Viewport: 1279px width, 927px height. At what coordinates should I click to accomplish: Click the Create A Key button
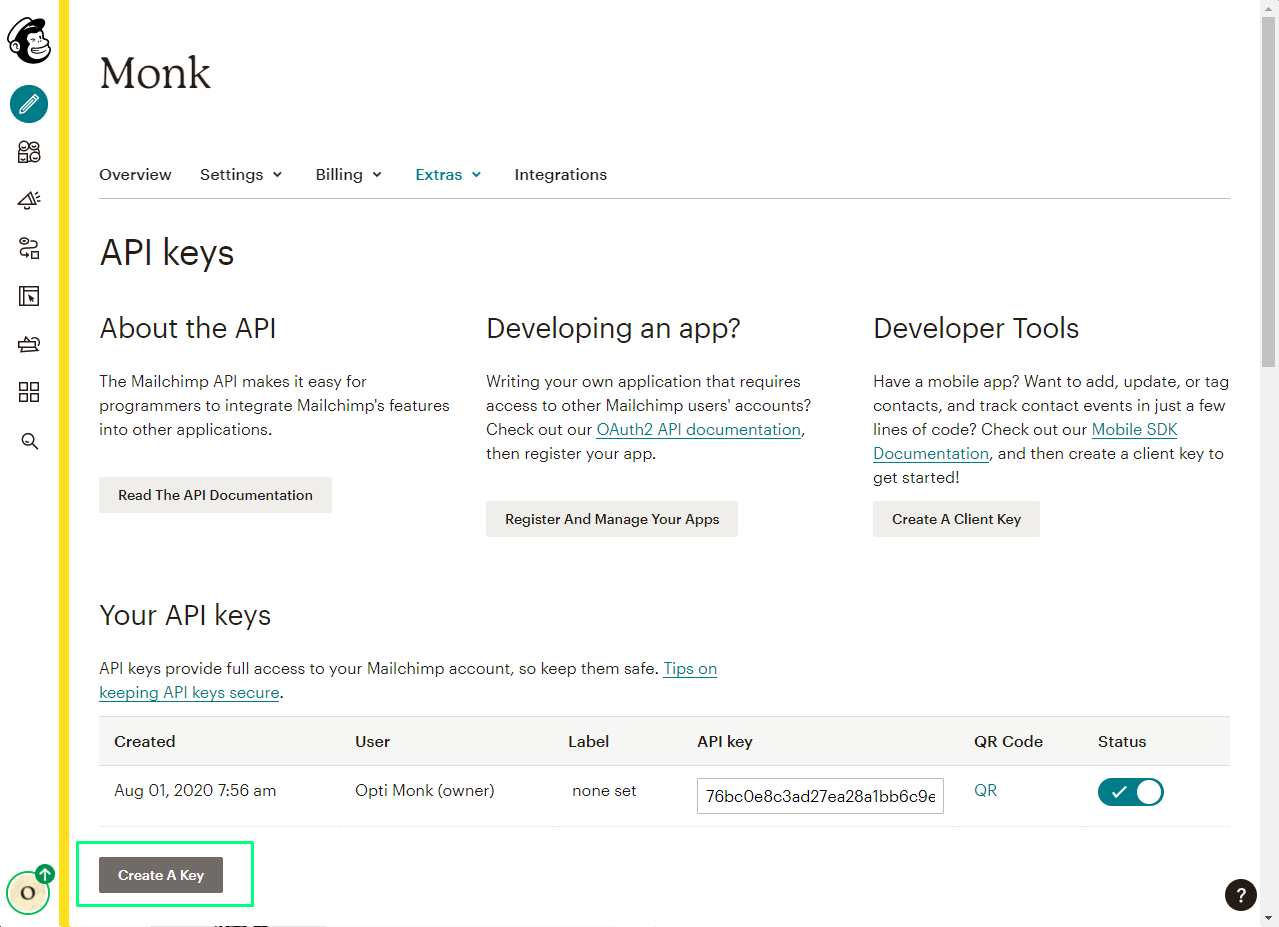(161, 875)
